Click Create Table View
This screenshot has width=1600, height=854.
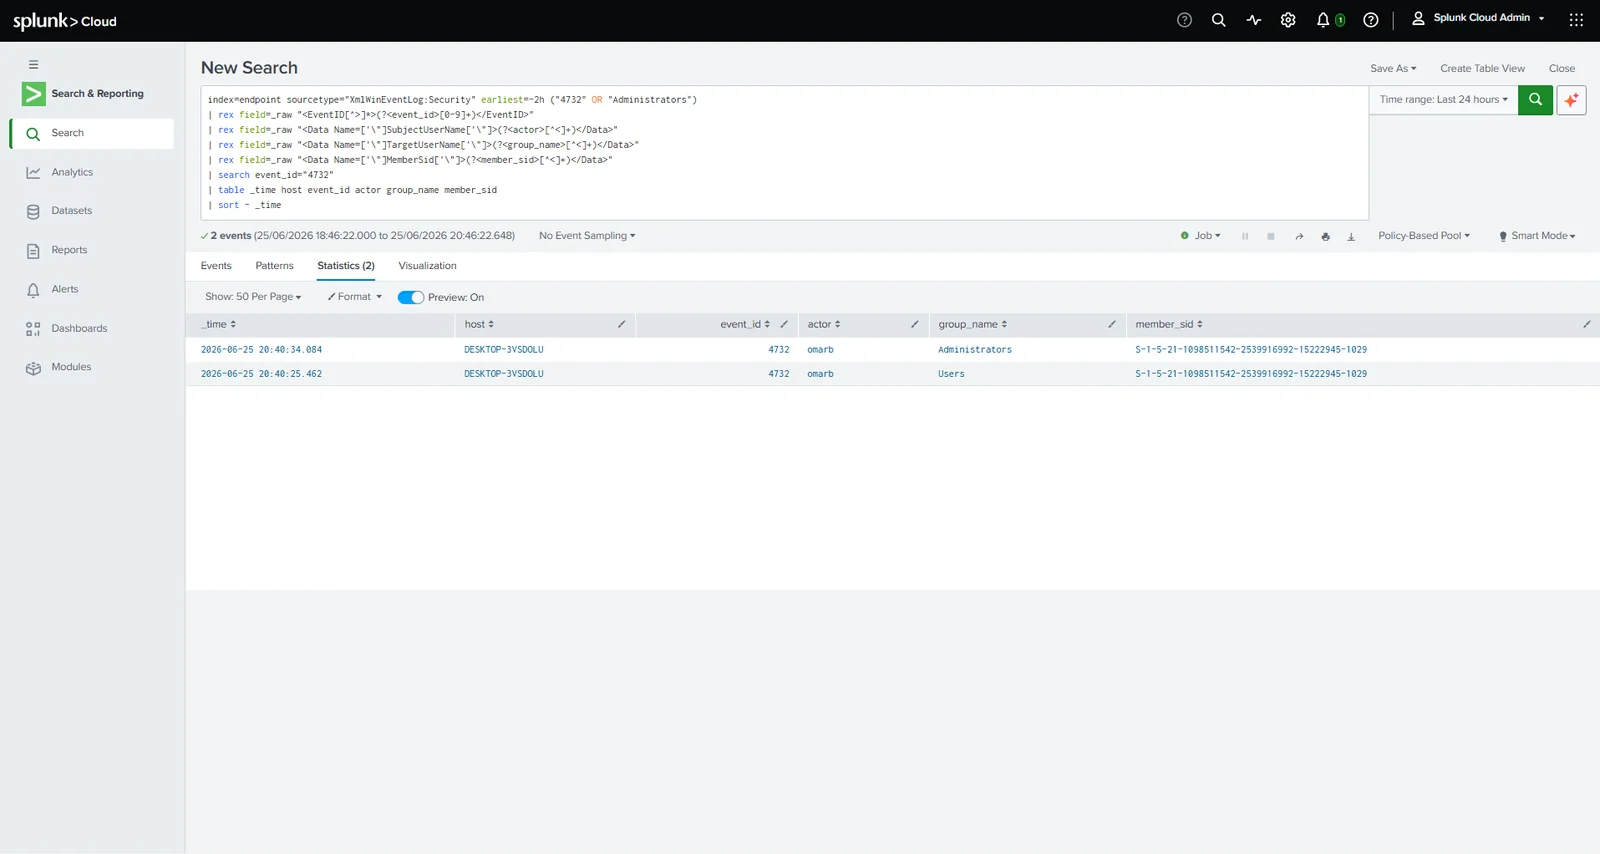[x=1482, y=68]
